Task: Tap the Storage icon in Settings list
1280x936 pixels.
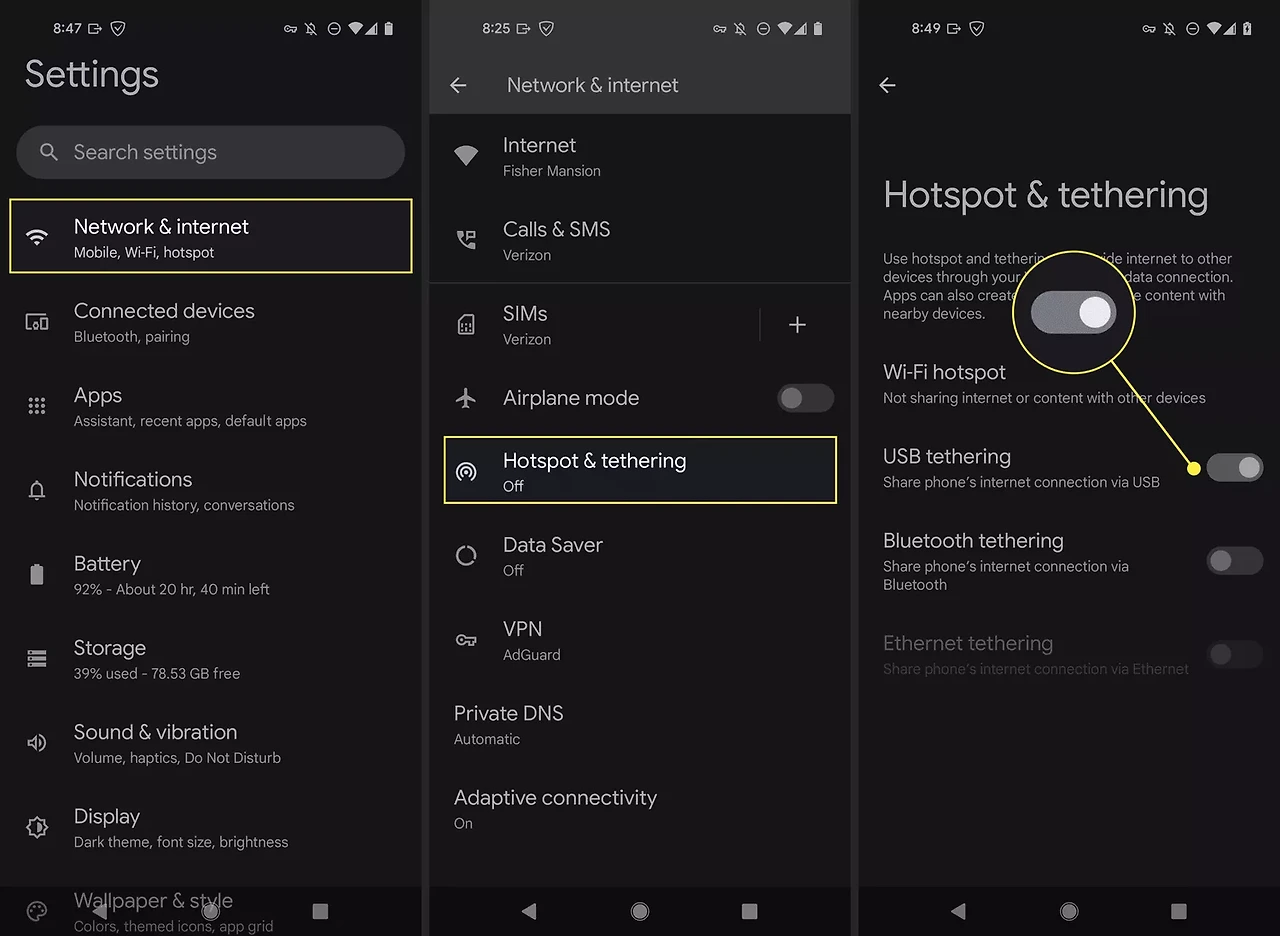Action: (x=37, y=658)
